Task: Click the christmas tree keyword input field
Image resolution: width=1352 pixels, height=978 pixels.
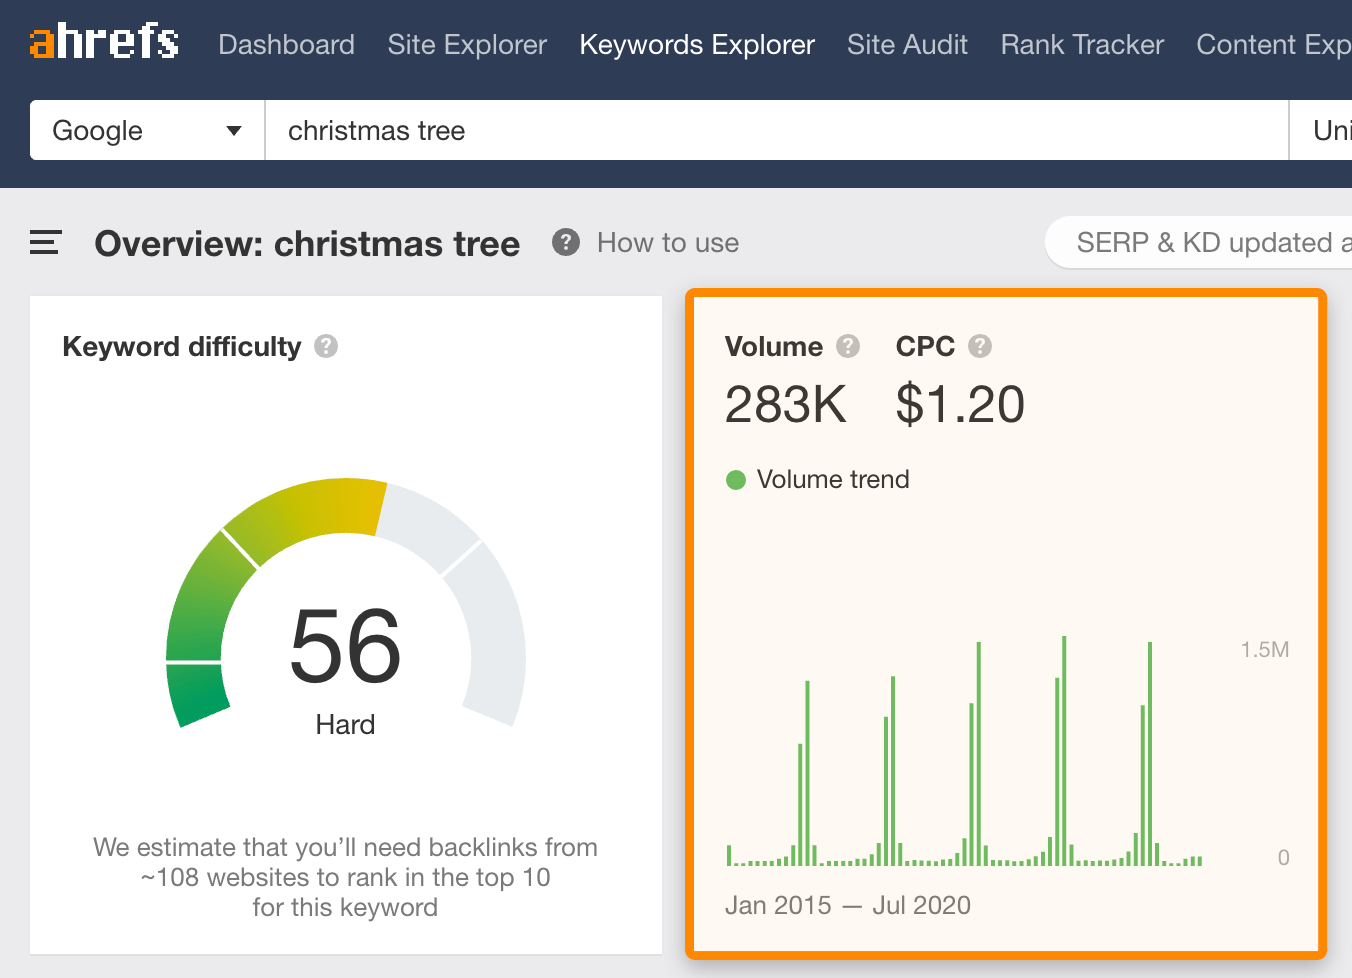Action: (x=776, y=130)
